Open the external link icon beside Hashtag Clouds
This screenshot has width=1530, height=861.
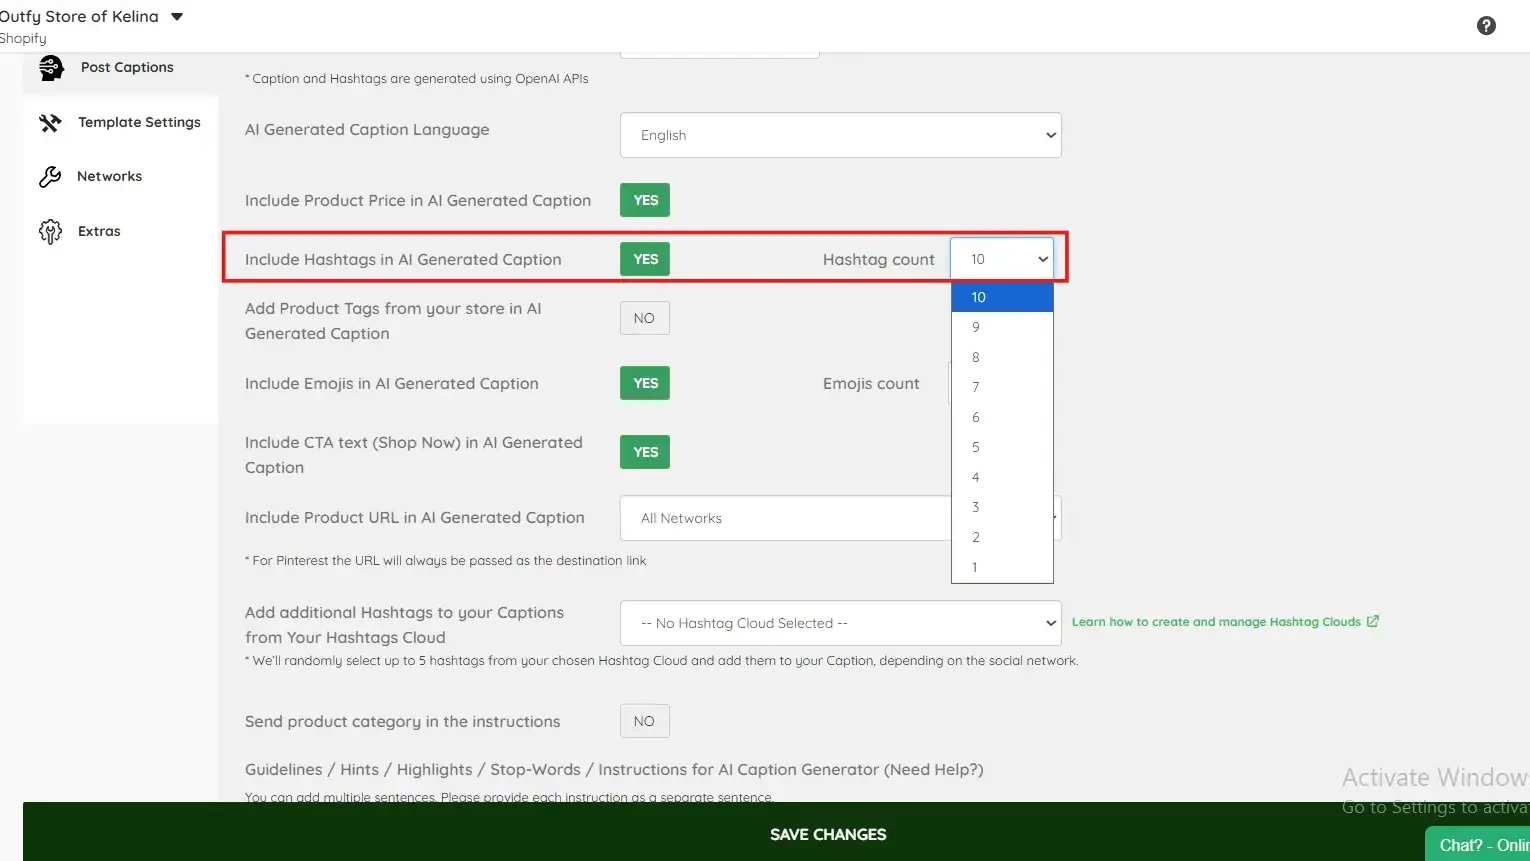[x=1373, y=621]
